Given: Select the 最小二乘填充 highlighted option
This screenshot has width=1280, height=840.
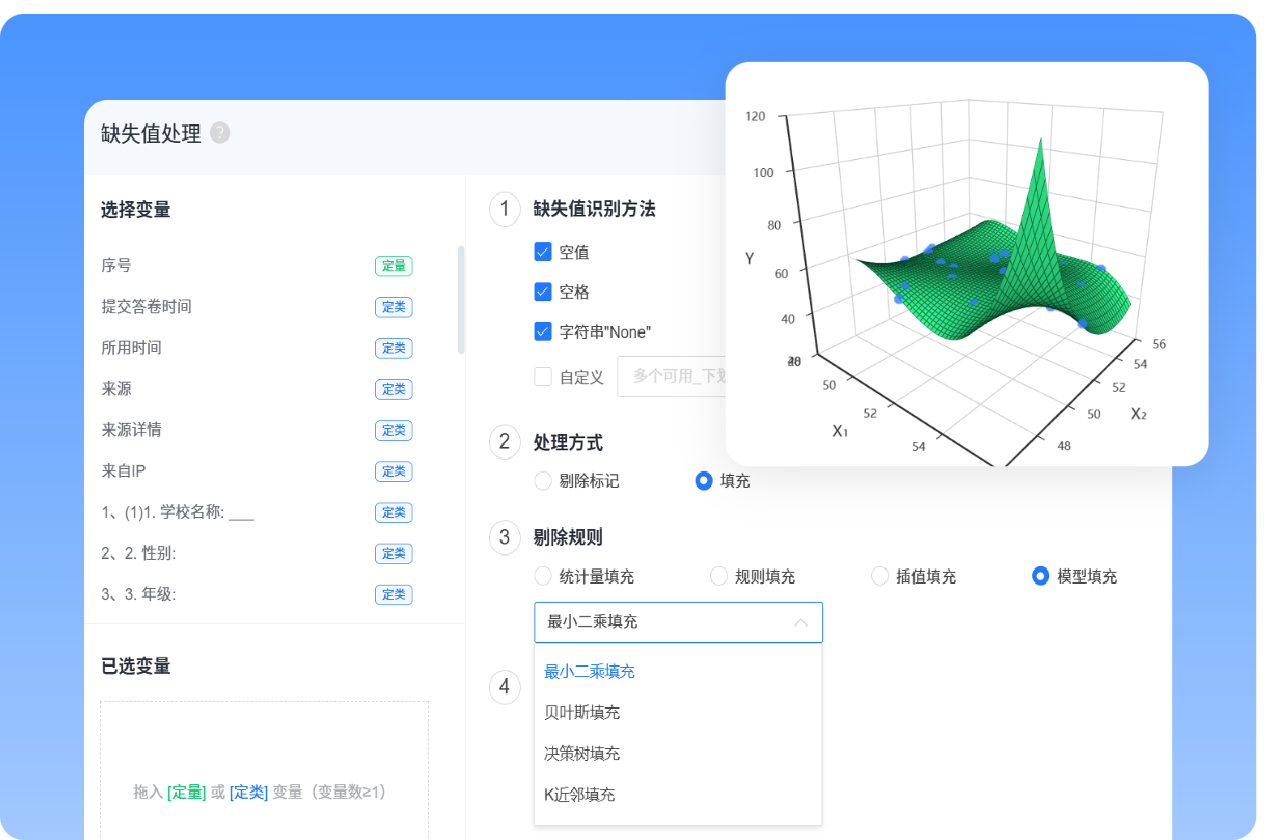Looking at the screenshot, I should click(x=588, y=671).
